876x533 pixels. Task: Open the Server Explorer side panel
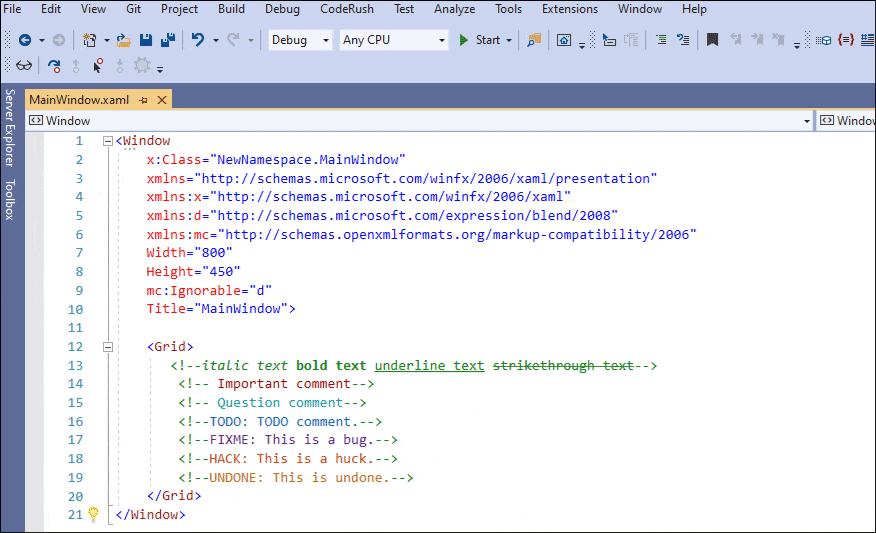[9, 127]
